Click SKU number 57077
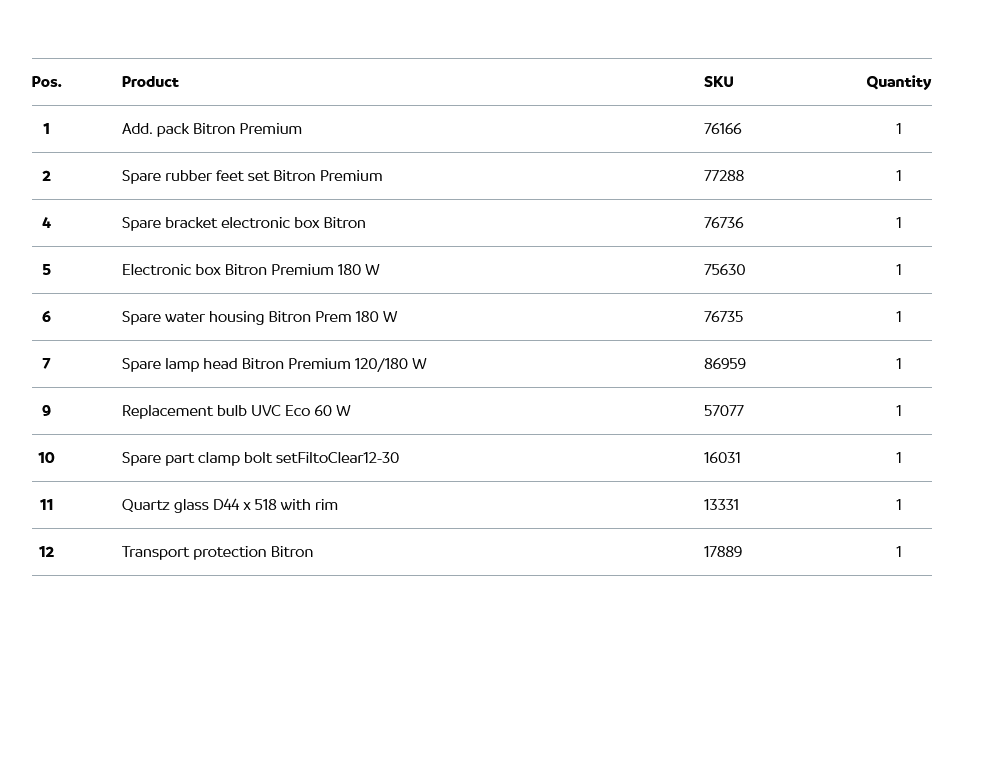This screenshot has height=768, width=985. [x=723, y=411]
